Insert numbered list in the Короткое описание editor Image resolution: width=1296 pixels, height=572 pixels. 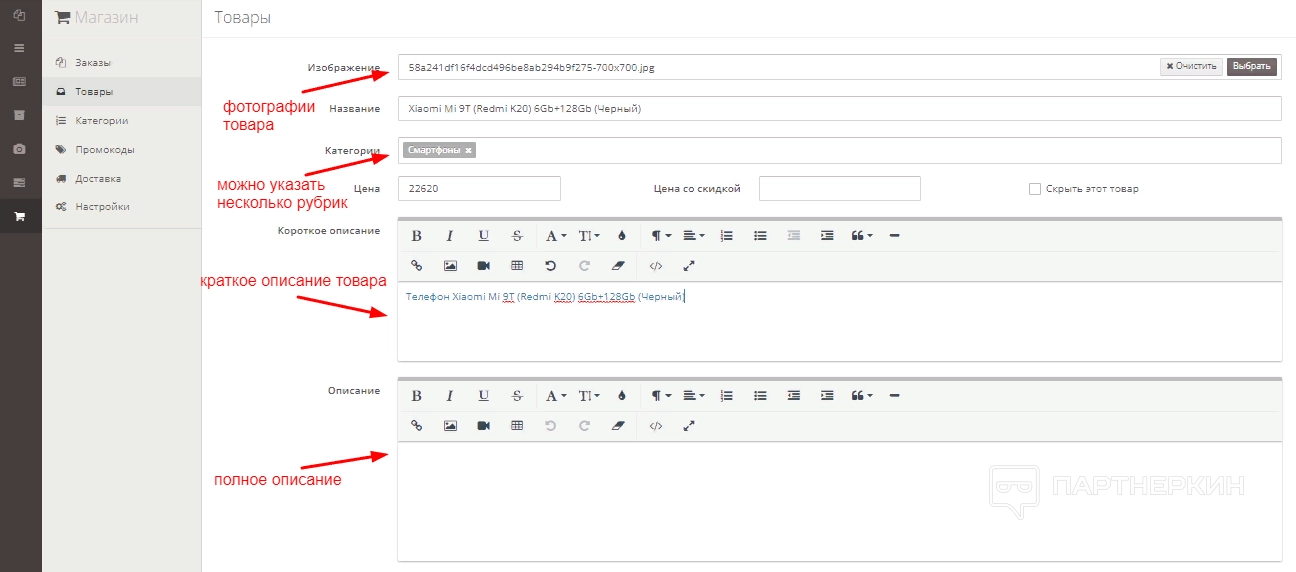point(727,236)
